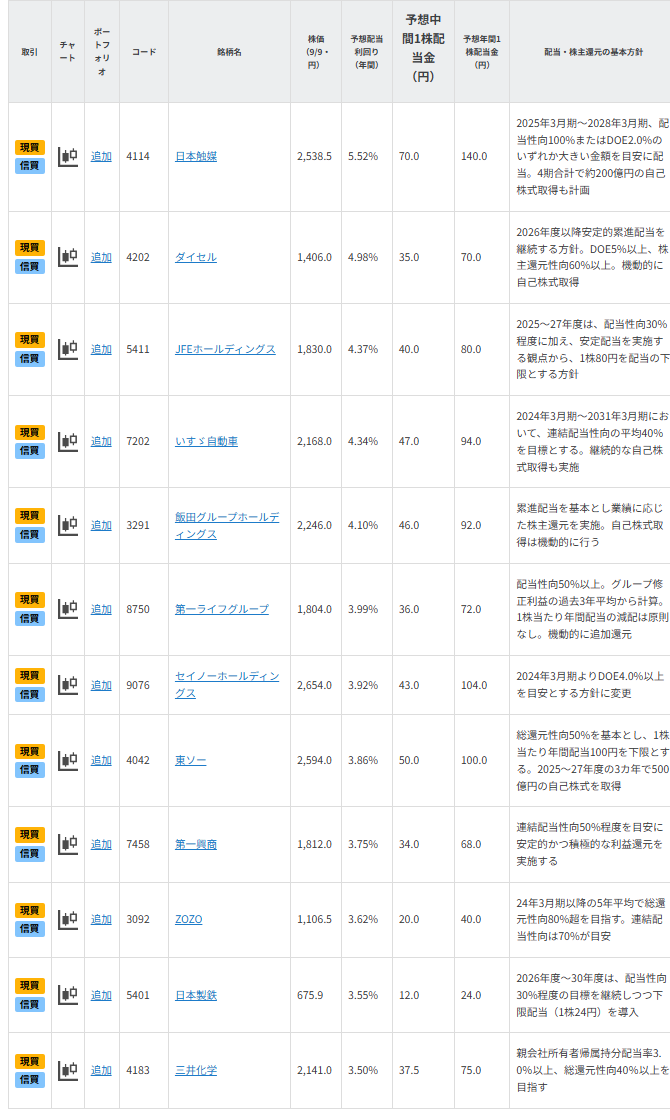Open the 第一興商 stock link
Viewport: 670px width, 1120px height.
click(196, 844)
